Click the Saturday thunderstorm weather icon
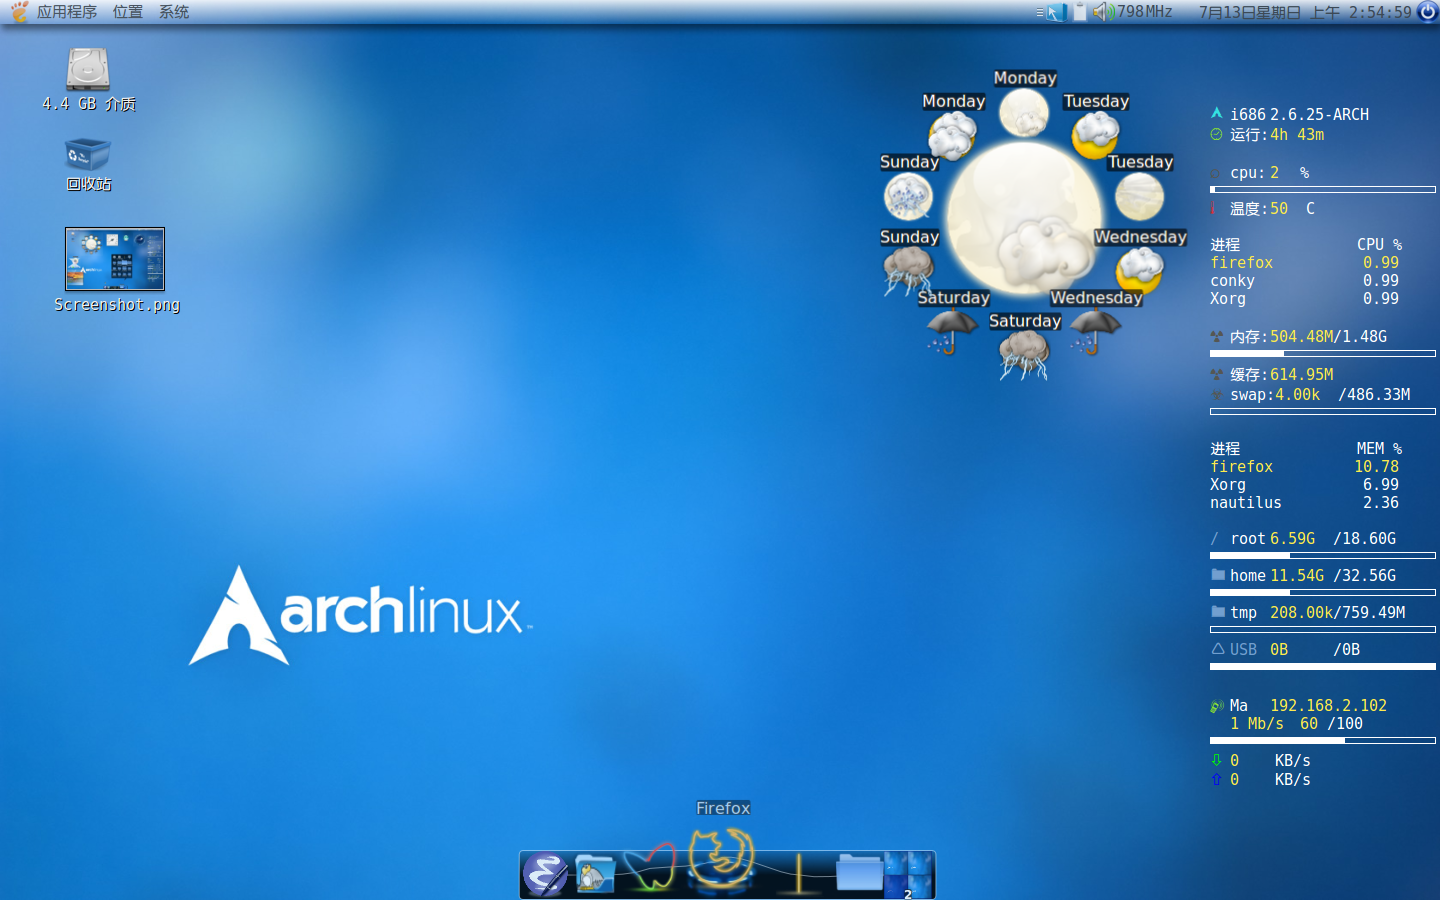This screenshot has width=1440, height=900. [x=1024, y=356]
